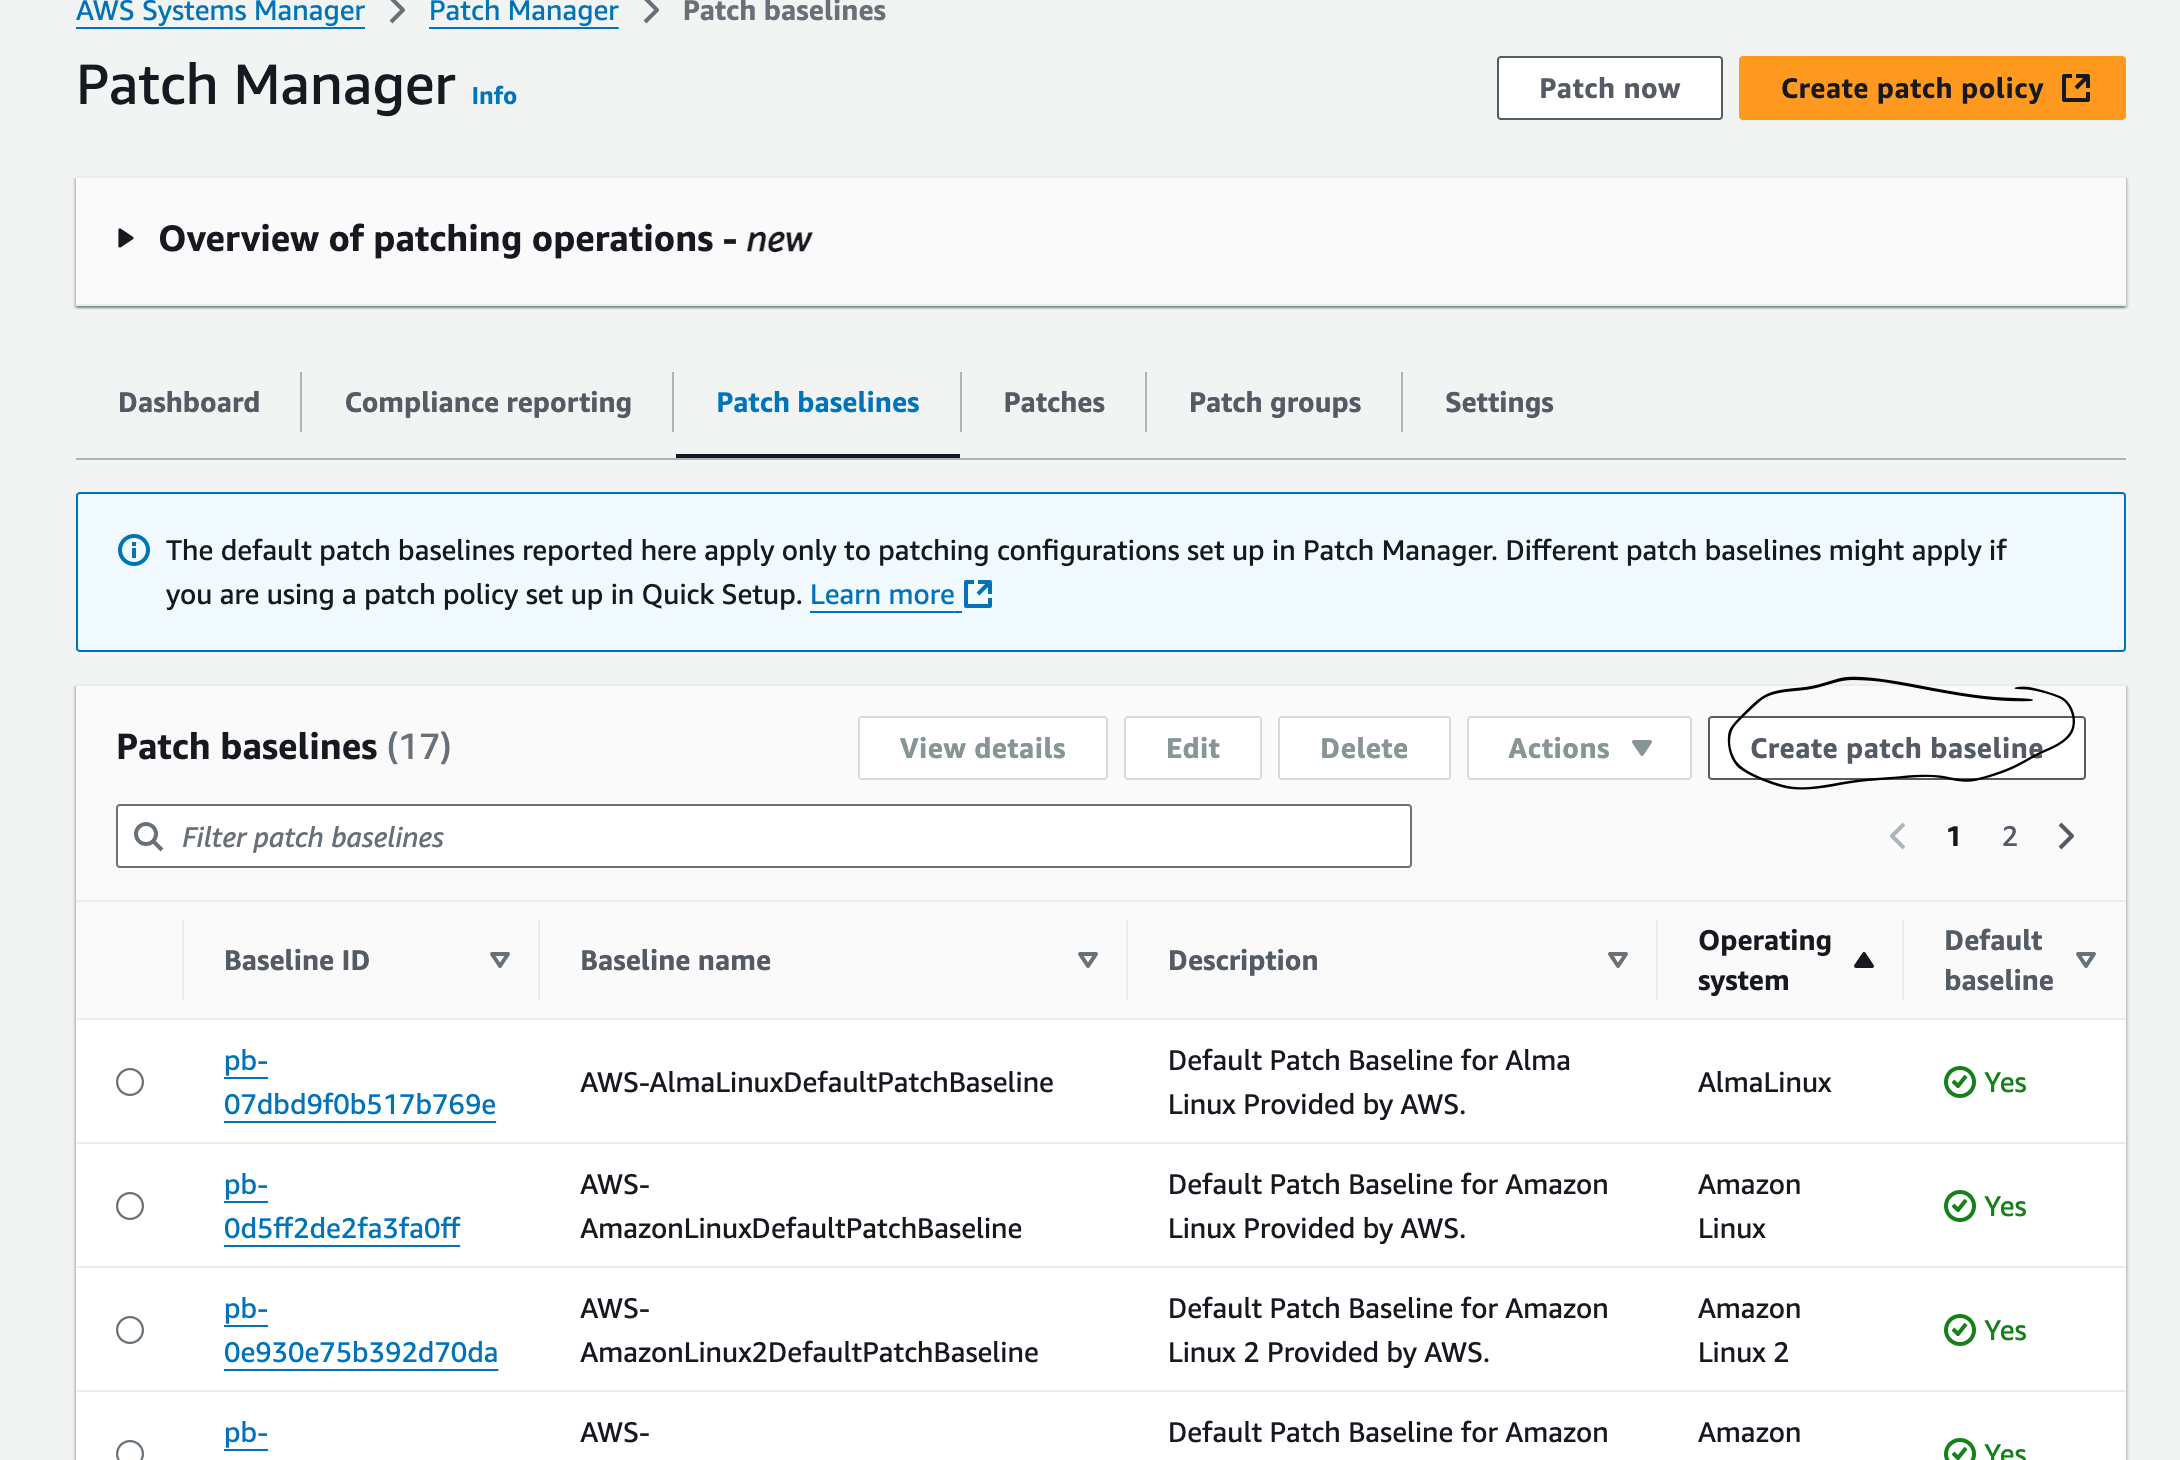Open the Compliance reporting tab
The height and width of the screenshot is (1460, 2180).
tap(487, 402)
